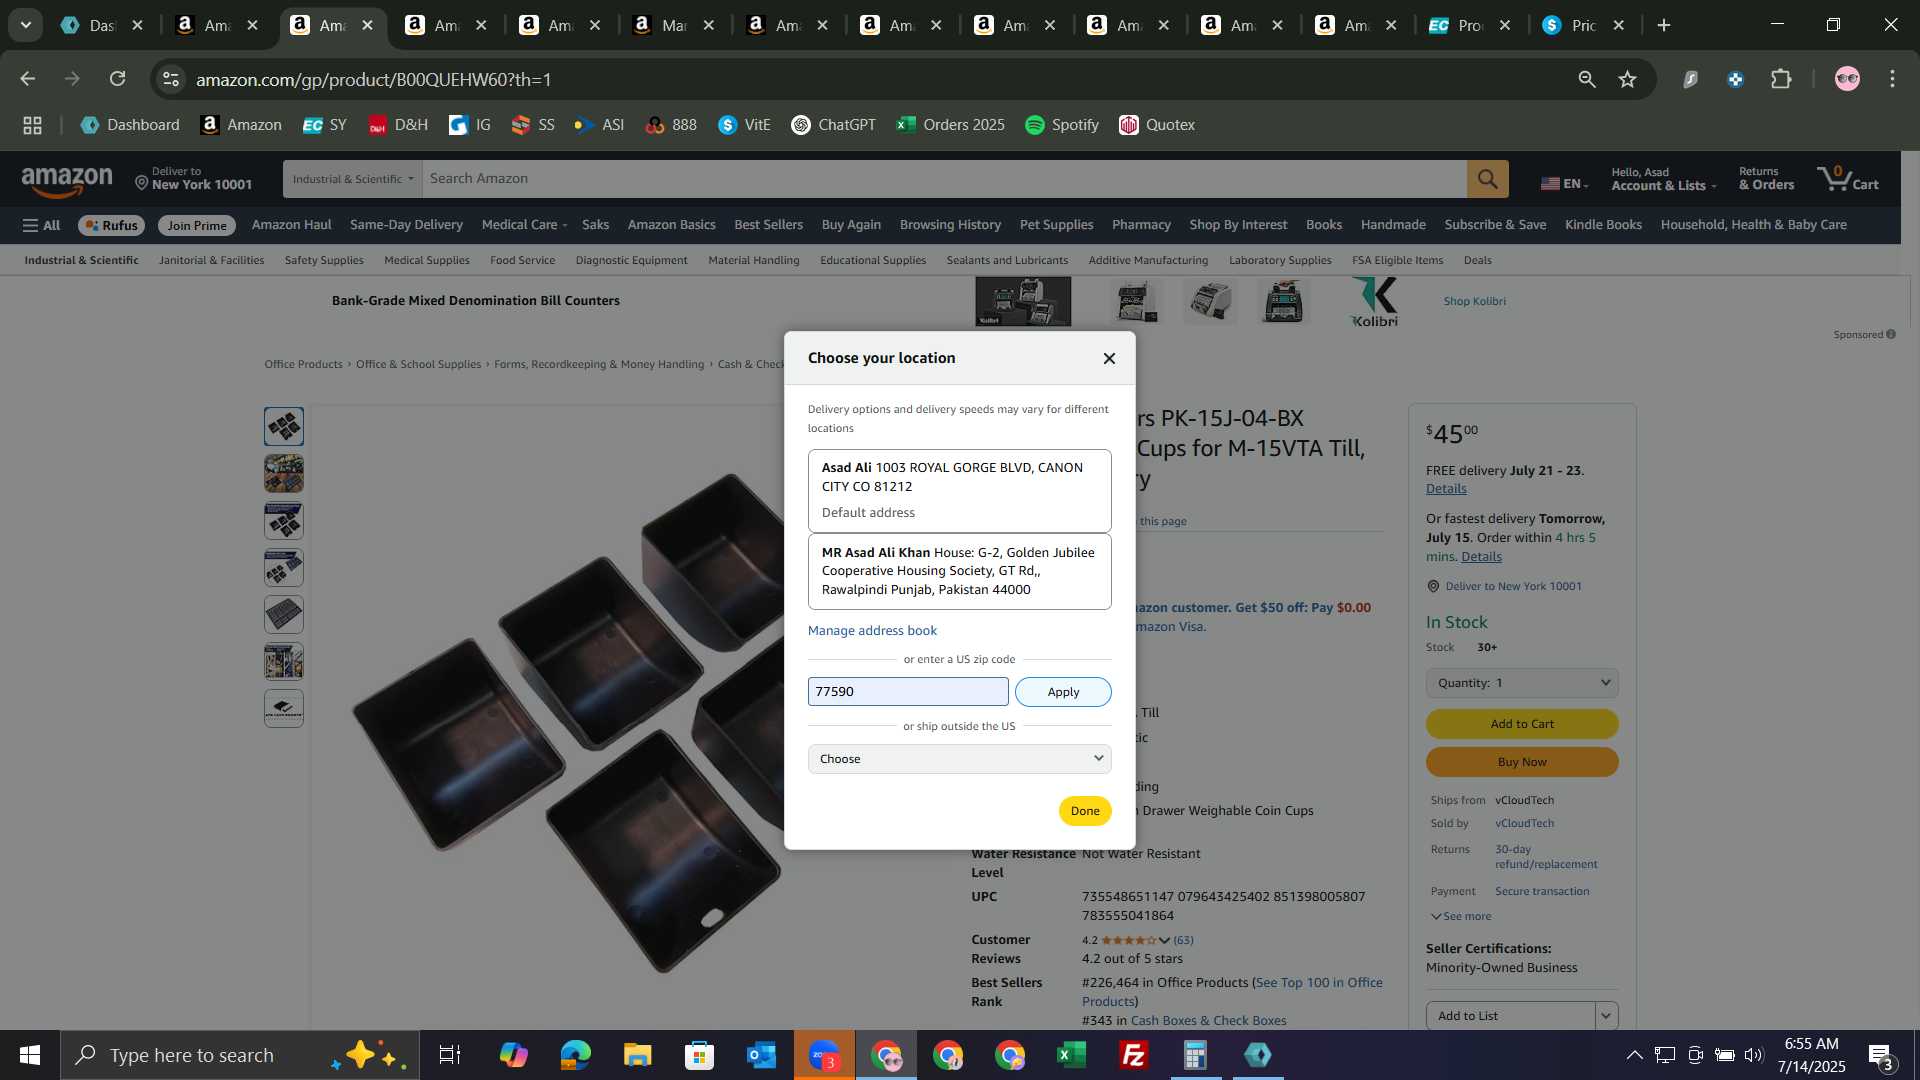Reload the page
The height and width of the screenshot is (1080, 1920).
click(x=117, y=79)
